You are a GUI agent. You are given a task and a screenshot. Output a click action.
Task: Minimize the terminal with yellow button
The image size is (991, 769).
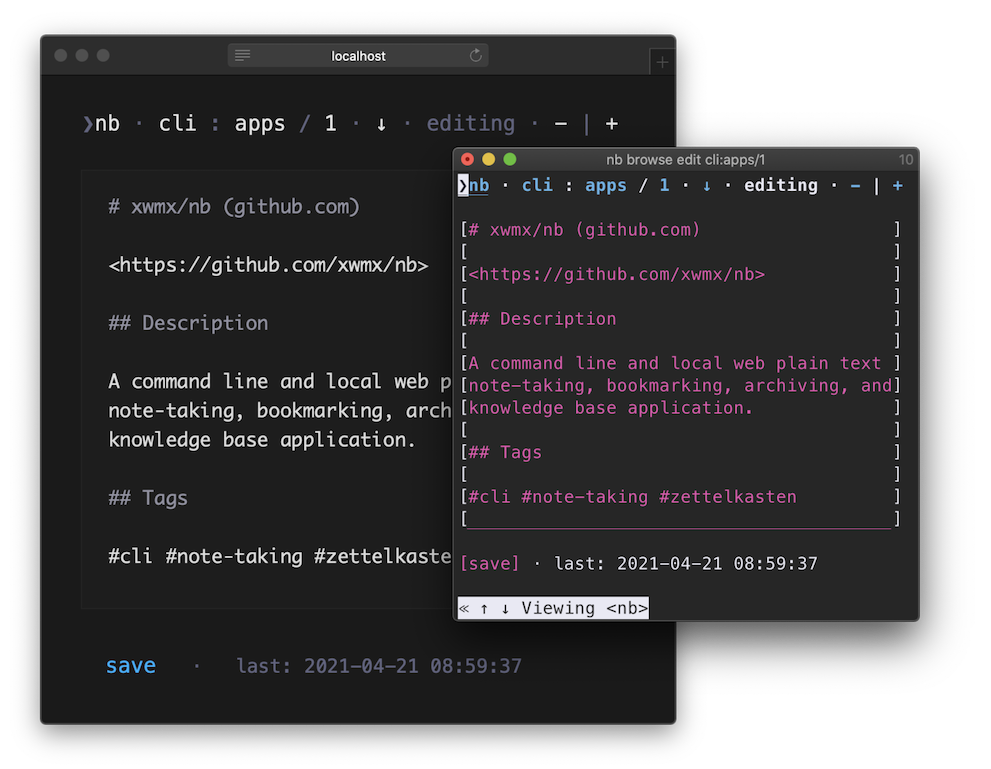(489, 159)
